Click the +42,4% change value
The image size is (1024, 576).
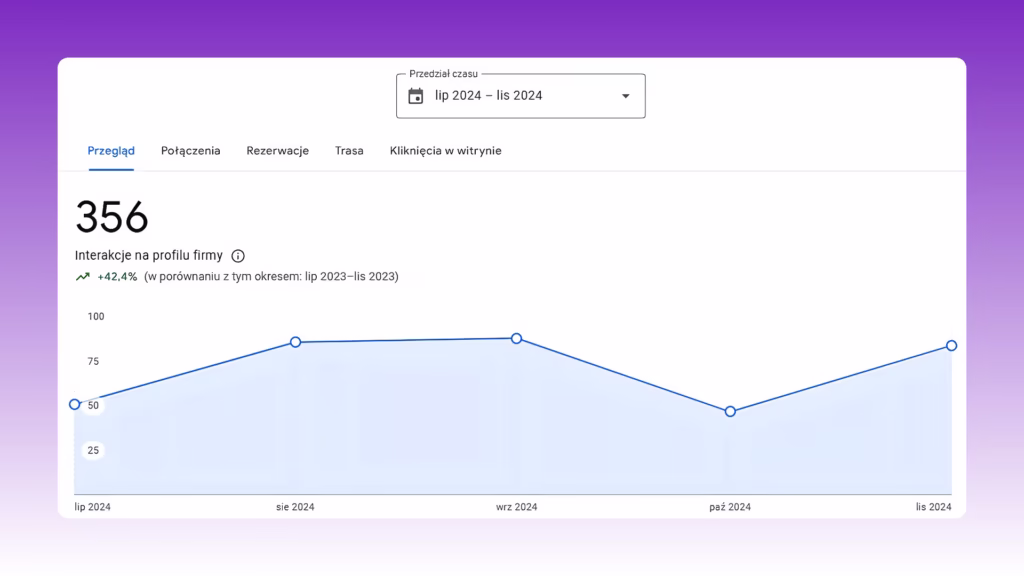tap(117, 277)
